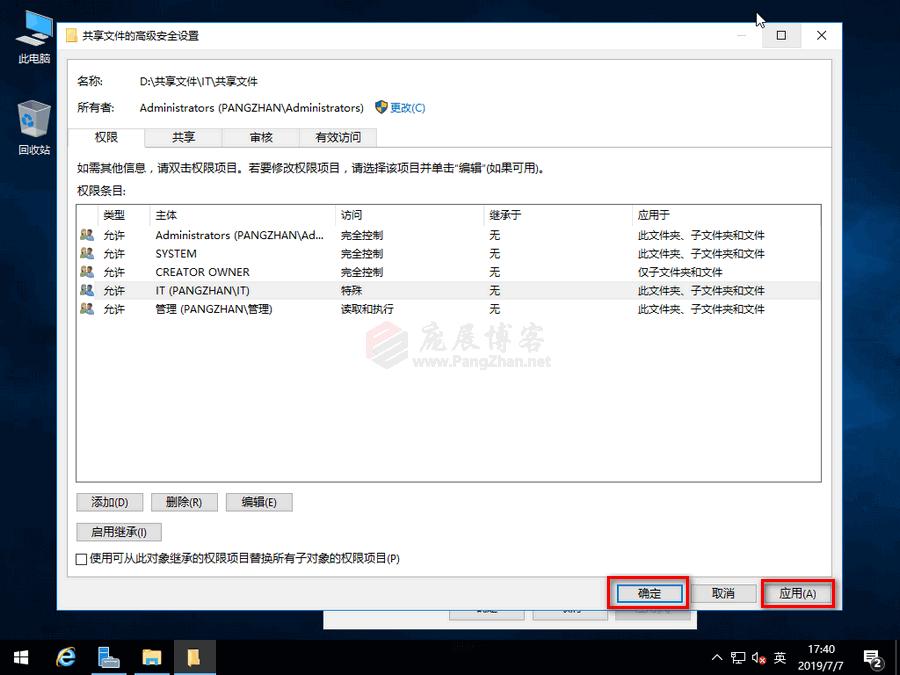Switch to the 共享 tab

click(x=183, y=137)
